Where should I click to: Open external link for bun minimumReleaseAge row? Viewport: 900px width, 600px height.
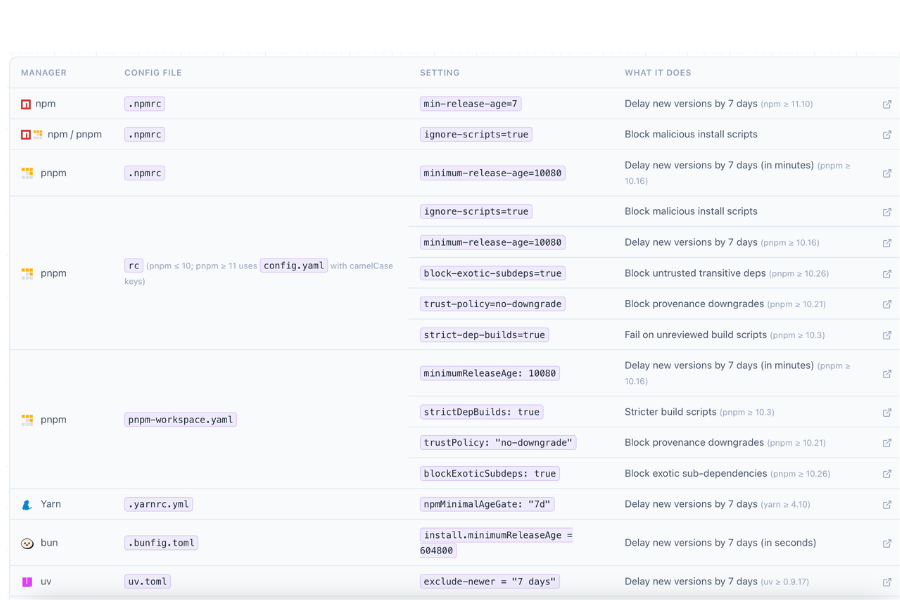tap(887, 543)
